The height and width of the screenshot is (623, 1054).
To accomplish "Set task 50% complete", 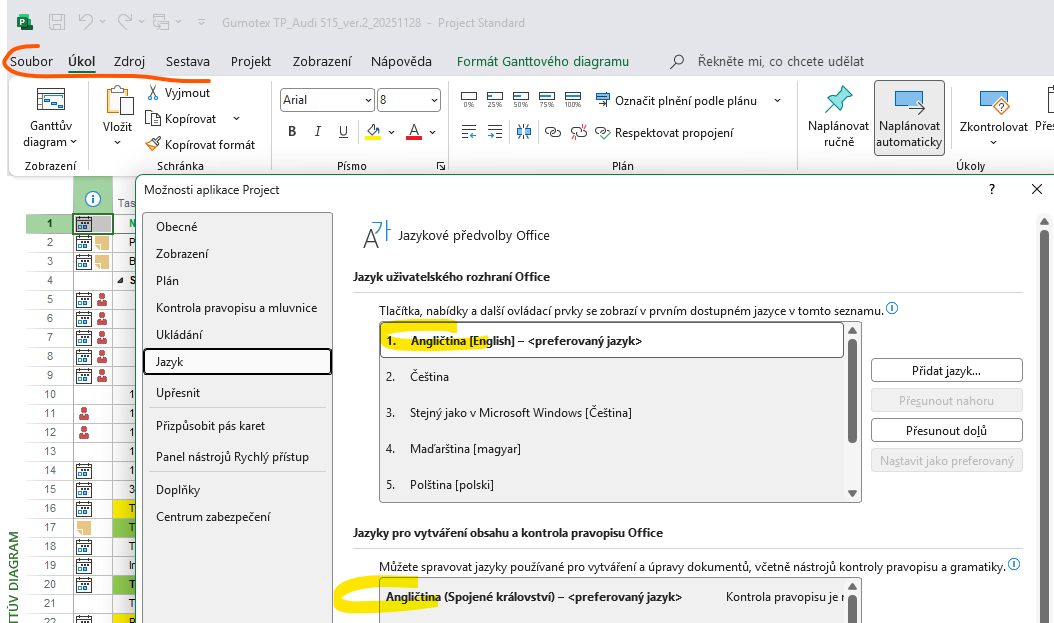I will pos(520,100).
